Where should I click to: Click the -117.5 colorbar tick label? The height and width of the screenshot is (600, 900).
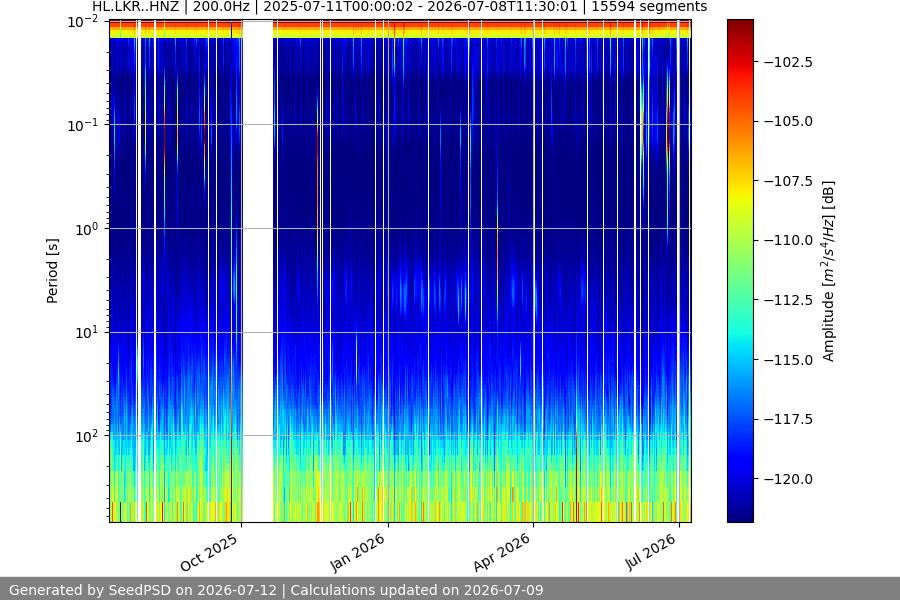(x=789, y=420)
